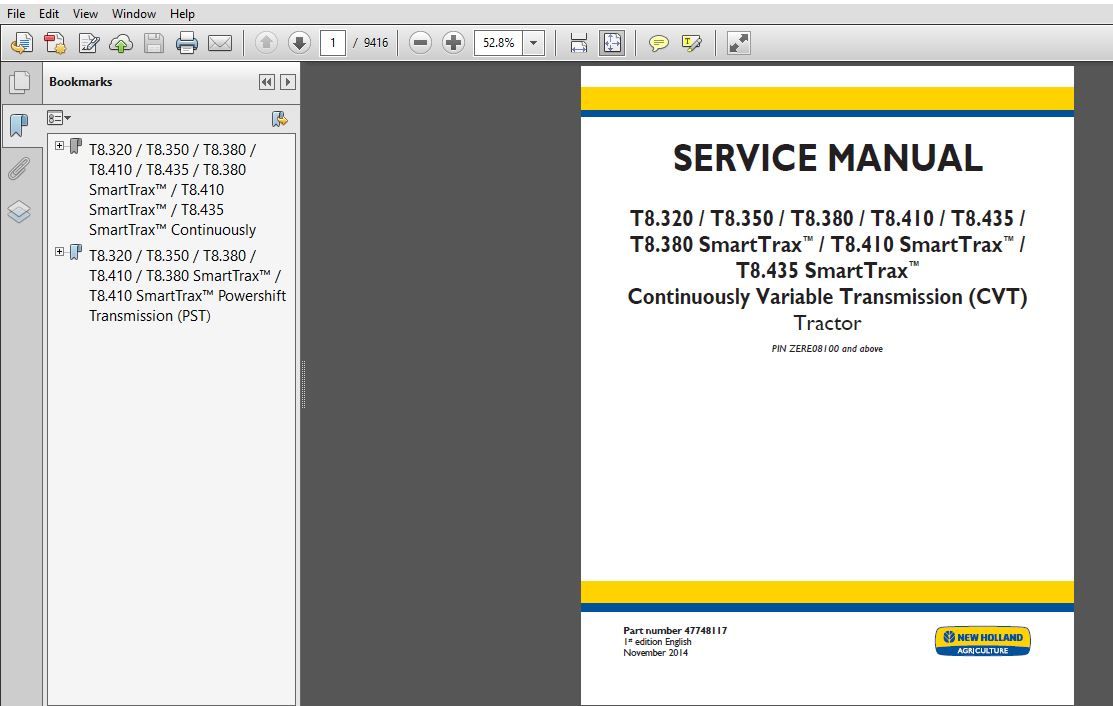1113x706 pixels.
Task: Open the View menu
Action: tap(85, 13)
